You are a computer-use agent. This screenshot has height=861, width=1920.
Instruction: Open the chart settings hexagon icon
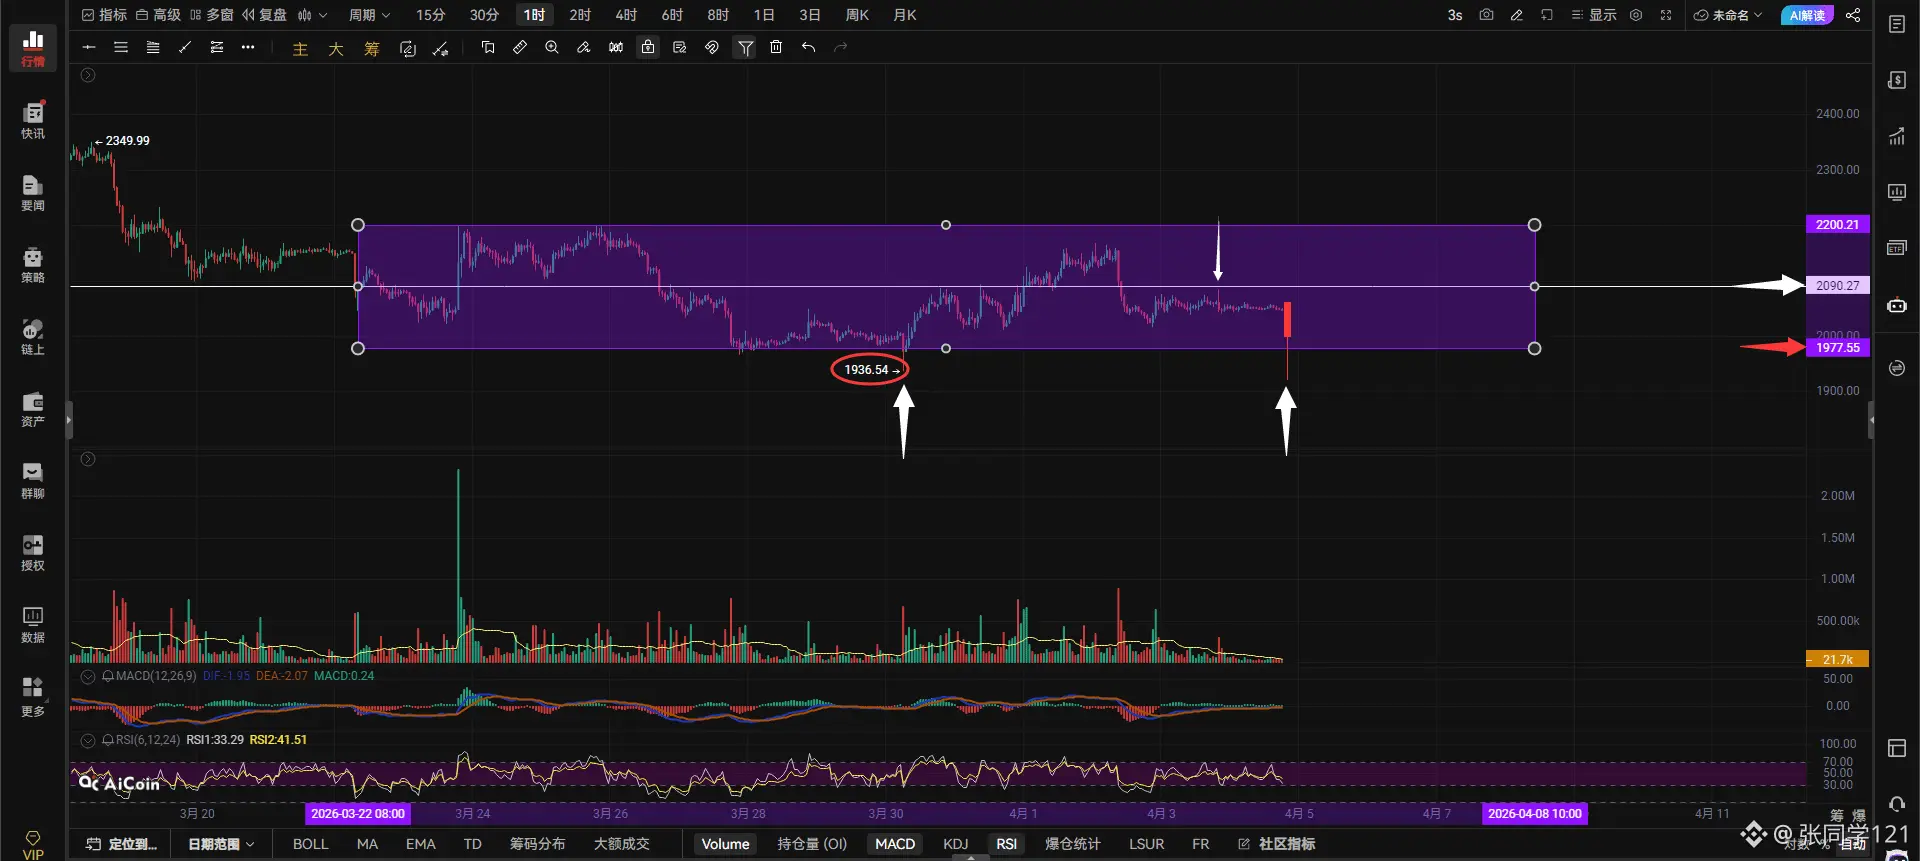pyautogui.click(x=1636, y=15)
